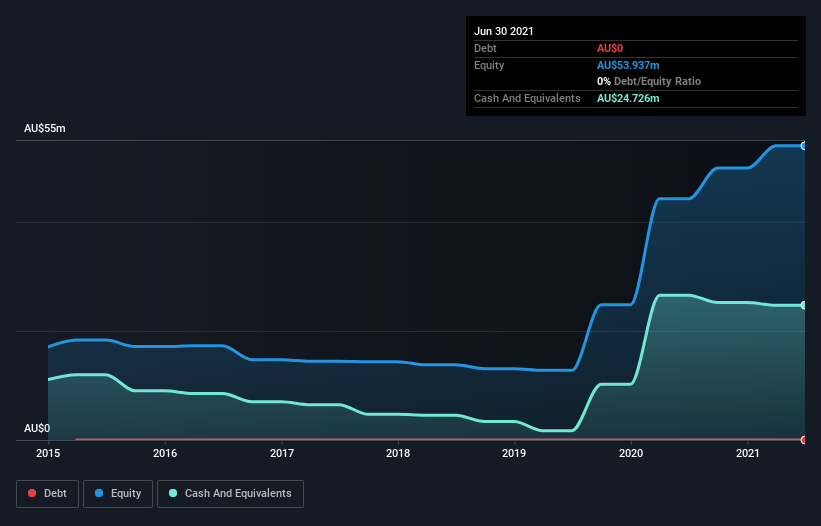This screenshot has height=526, width=821.
Task: Click the 0% Debt/Equity Ratio text
Action: tap(649, 81)
